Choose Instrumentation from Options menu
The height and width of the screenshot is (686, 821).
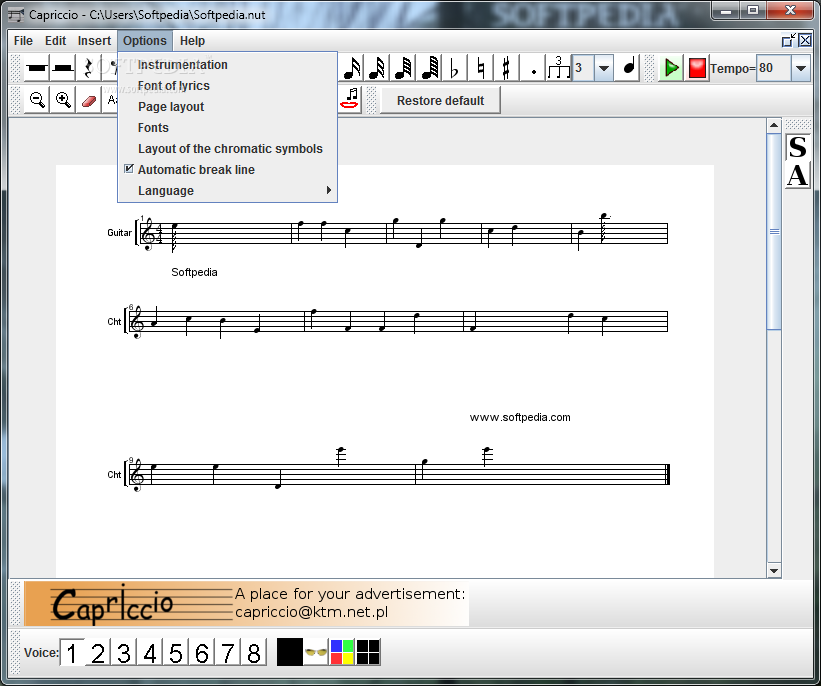point(227,64)
